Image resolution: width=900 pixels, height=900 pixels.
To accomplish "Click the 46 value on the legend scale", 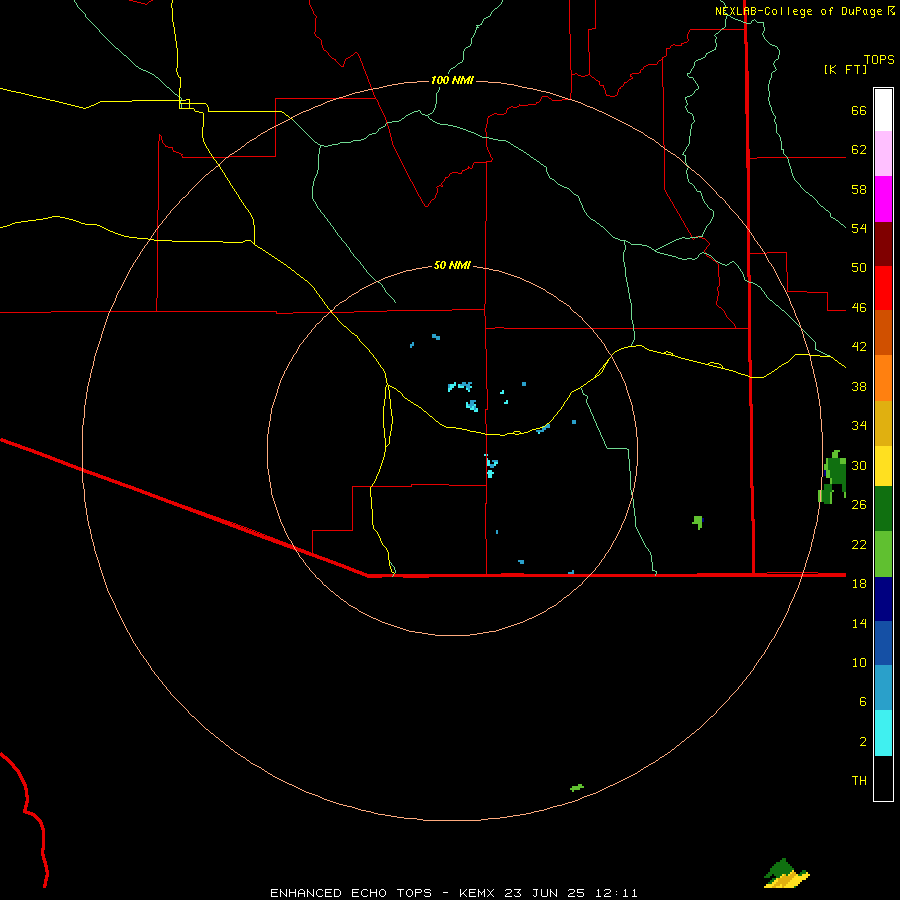I will pyautogui.click(x=859, y=308).
